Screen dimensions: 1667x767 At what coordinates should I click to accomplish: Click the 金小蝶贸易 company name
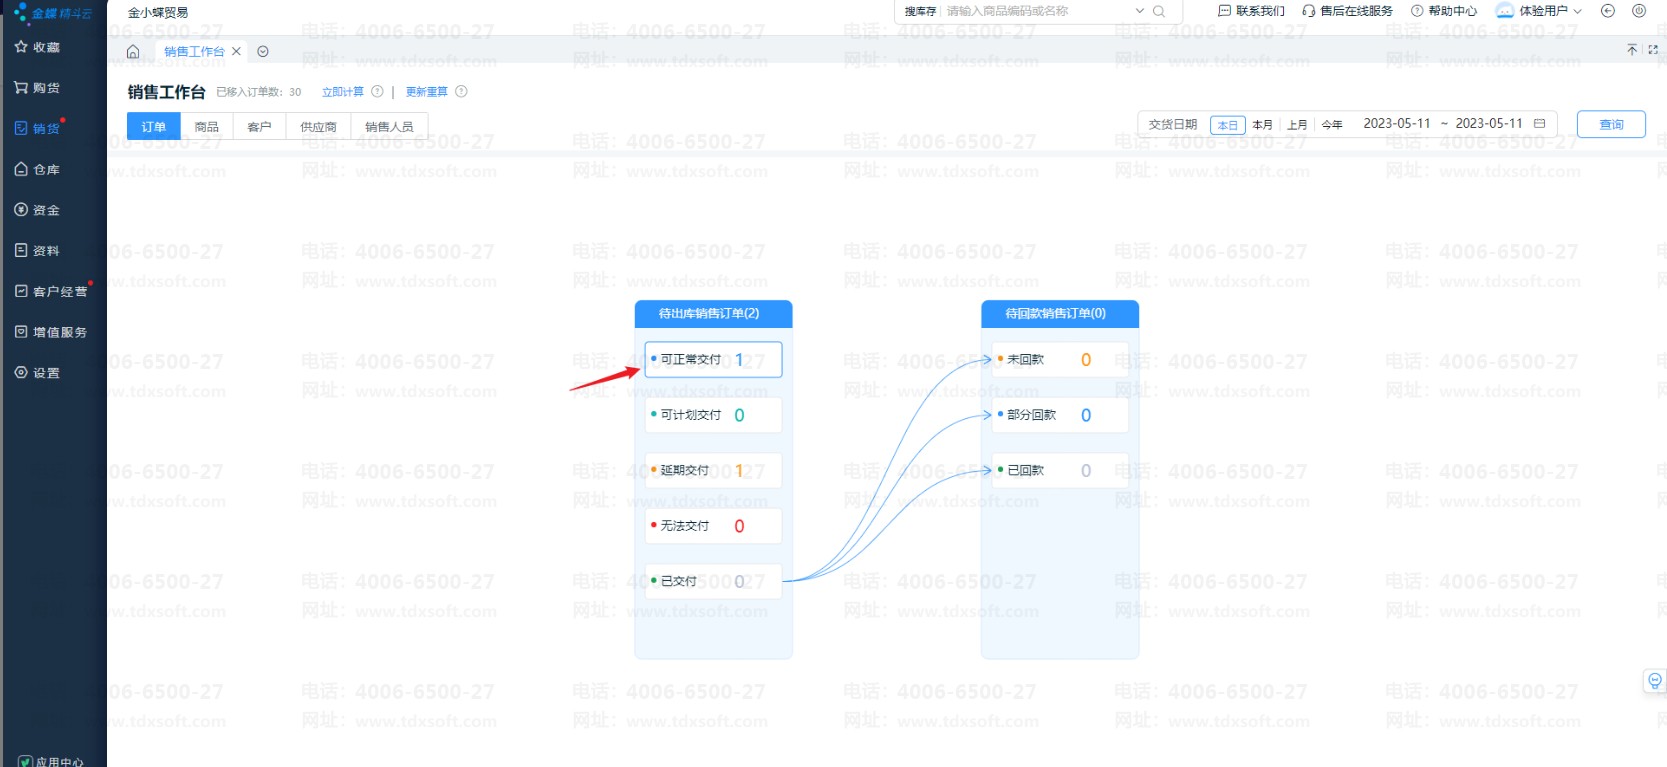click(158, 13)
